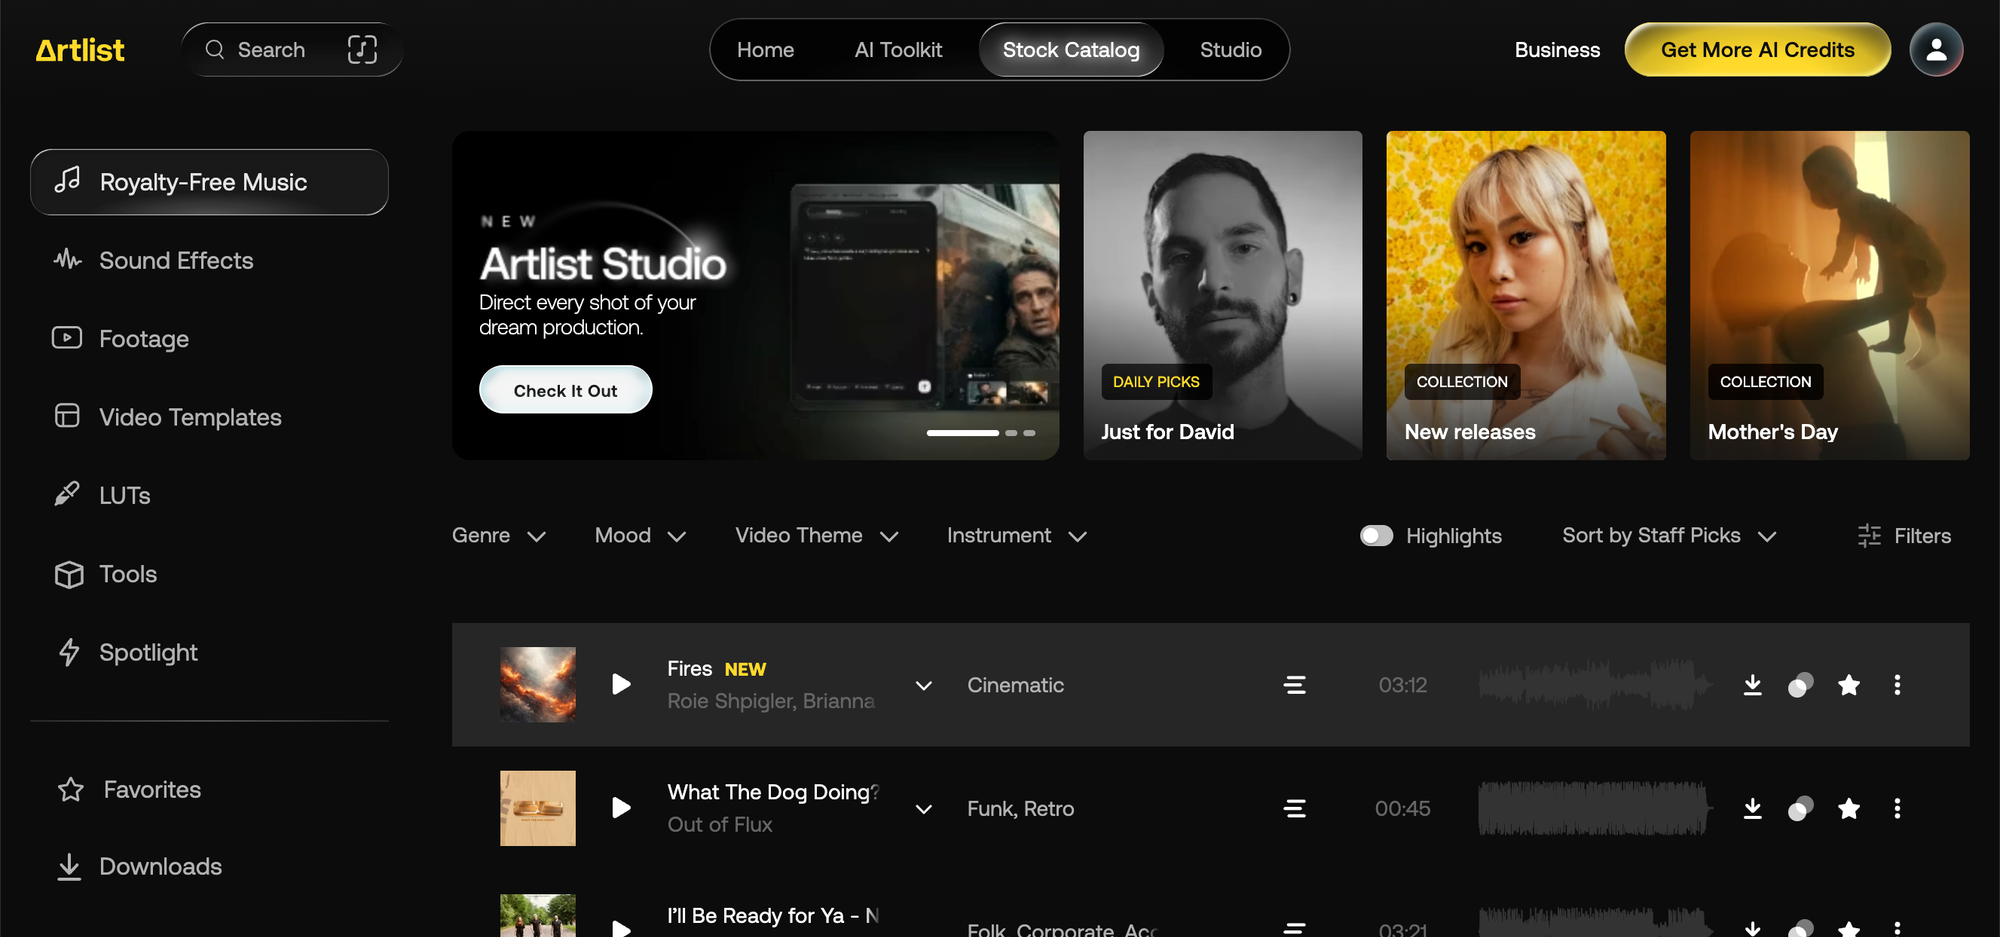The height and width of the screenshot is (937, 2000).
Task: Play the song Fires
Action: (x=621, y=685)
